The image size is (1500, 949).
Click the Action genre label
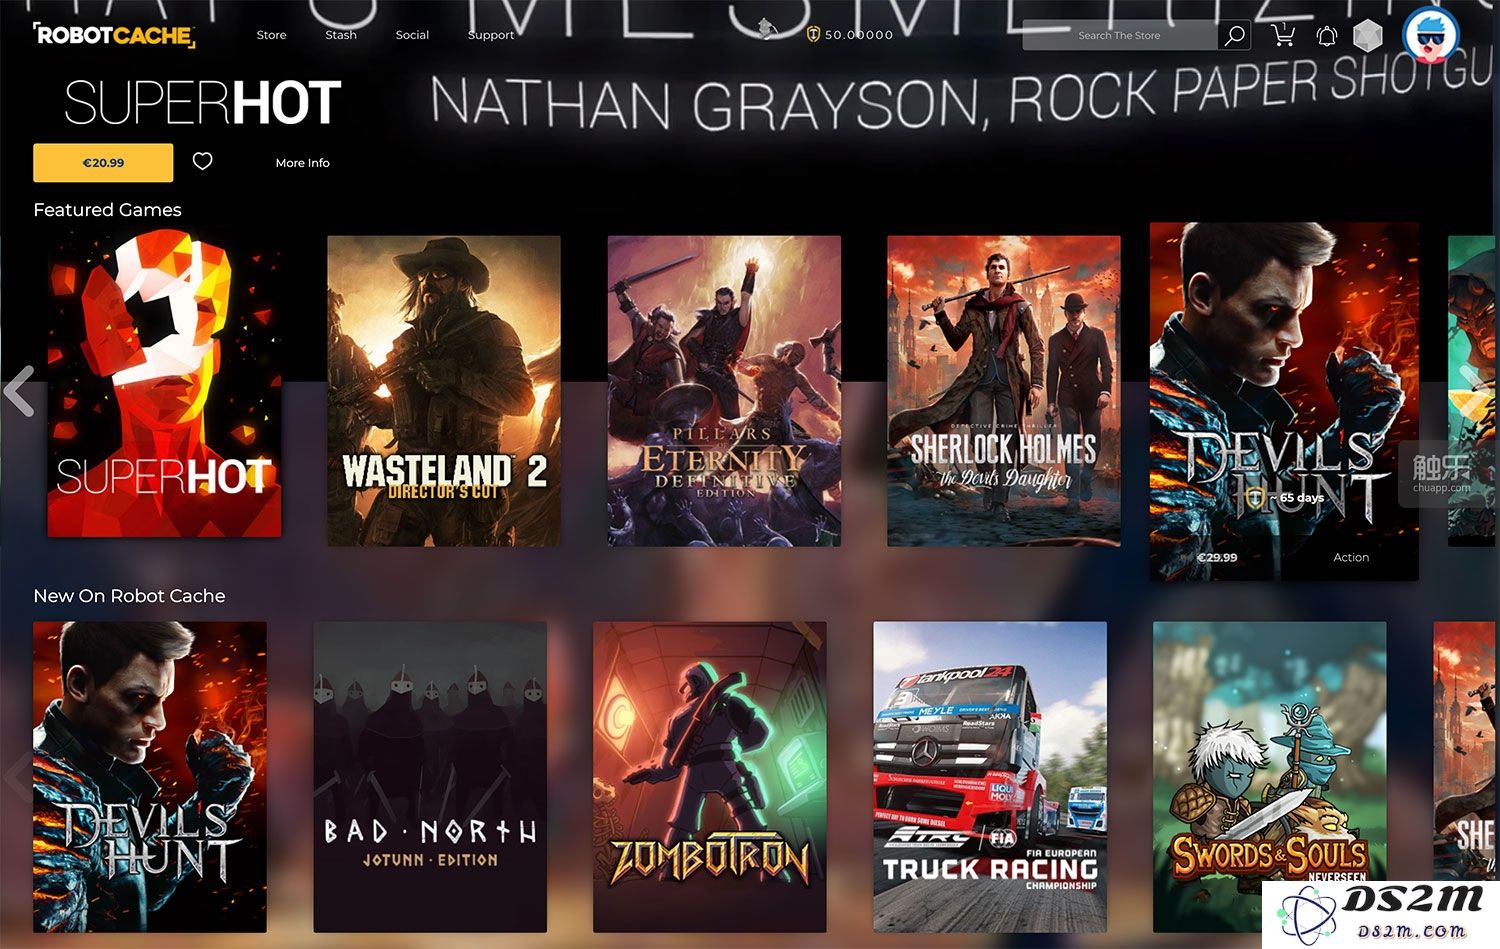(1351, 558)
